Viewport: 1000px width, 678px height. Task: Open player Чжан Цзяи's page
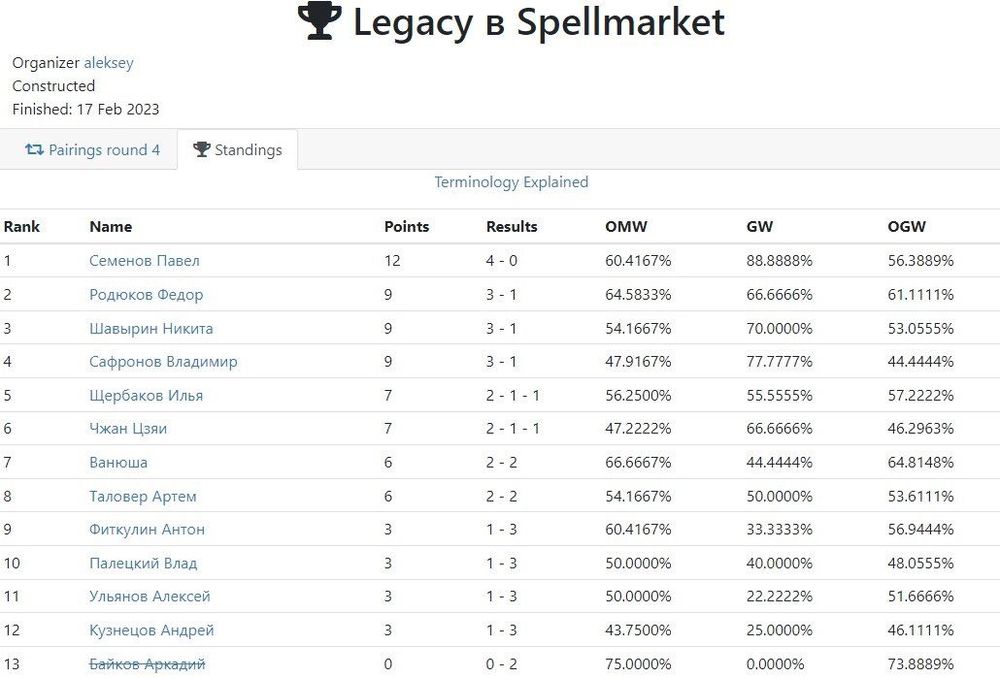[128, 429]
